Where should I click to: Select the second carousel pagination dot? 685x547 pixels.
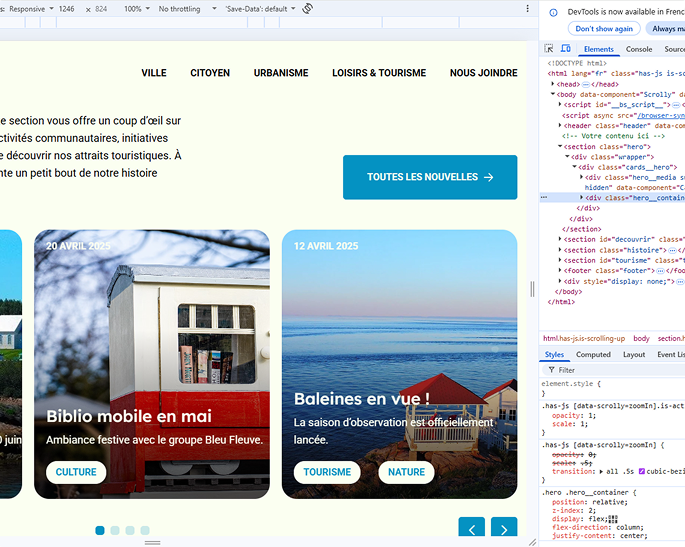(x=115, y=530)
